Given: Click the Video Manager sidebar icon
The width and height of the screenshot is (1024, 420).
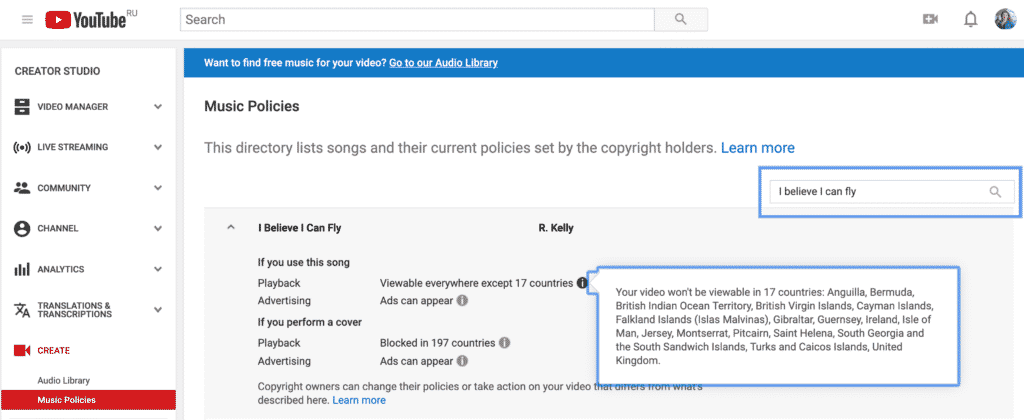Looking at the screenshot, I should pyautogui.click(x=22, y=106).
